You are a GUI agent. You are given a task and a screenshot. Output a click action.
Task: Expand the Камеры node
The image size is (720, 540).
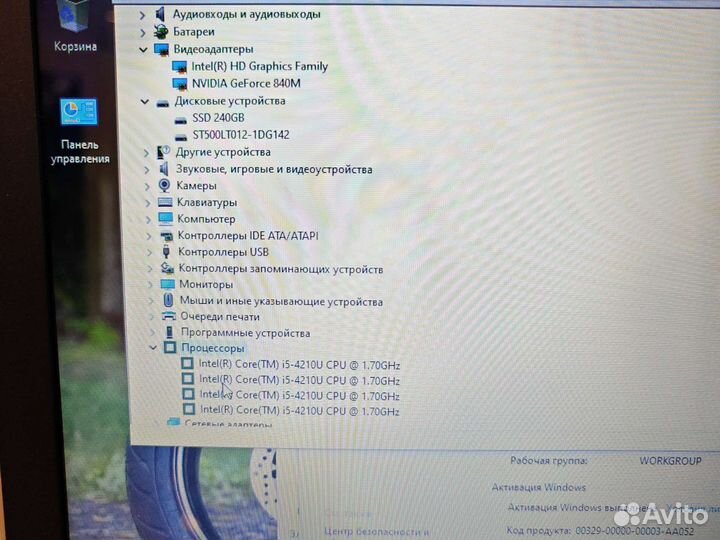tap(147, 186)
